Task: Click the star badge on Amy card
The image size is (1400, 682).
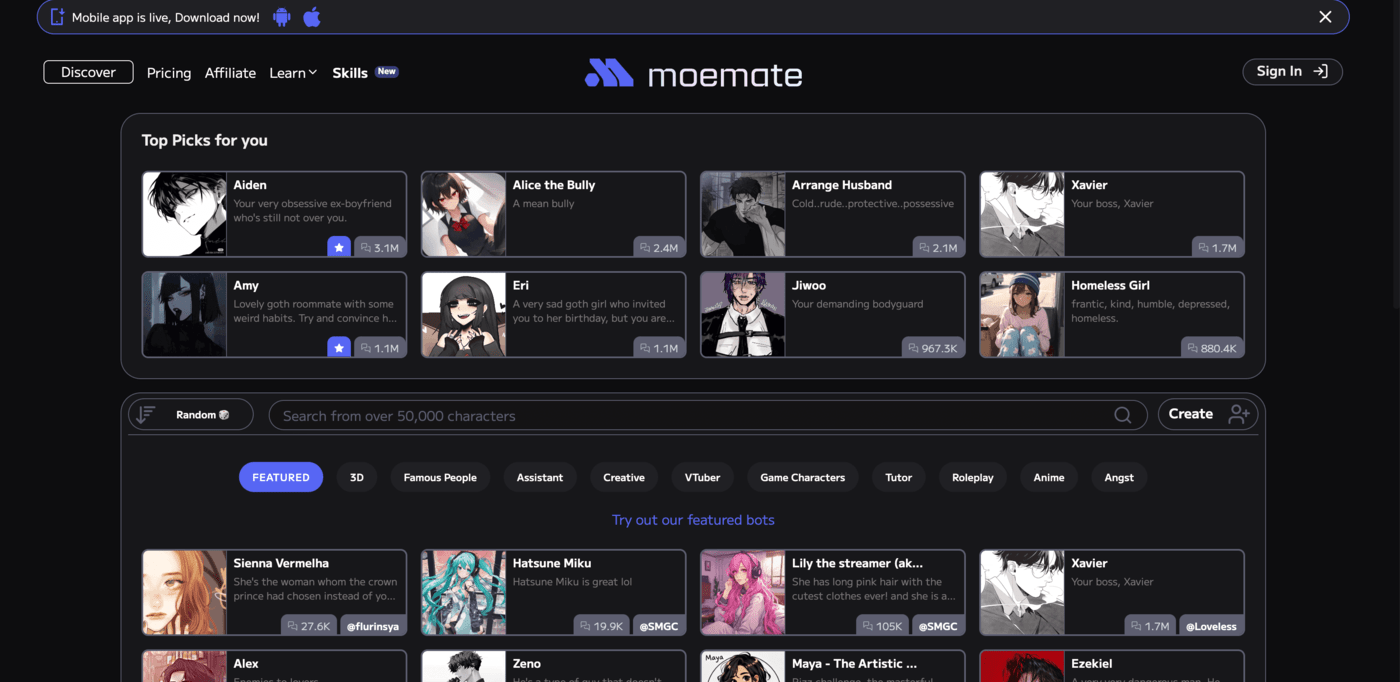Action: pyautogui.click(x=339, y=347)
